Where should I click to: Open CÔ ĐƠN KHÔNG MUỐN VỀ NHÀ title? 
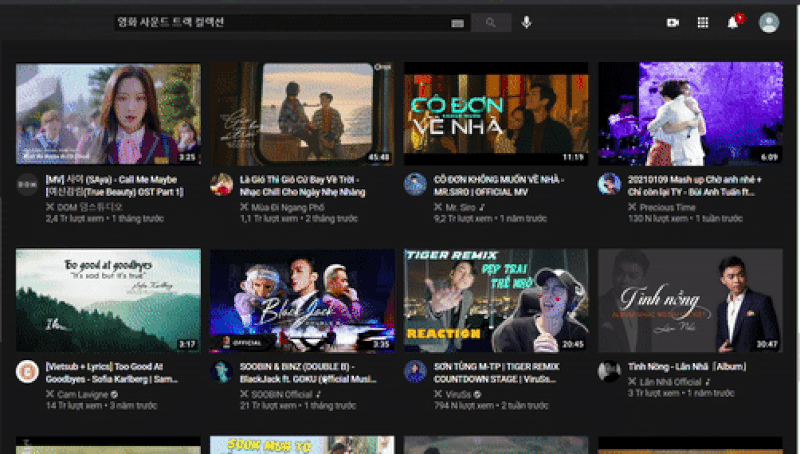498,186
